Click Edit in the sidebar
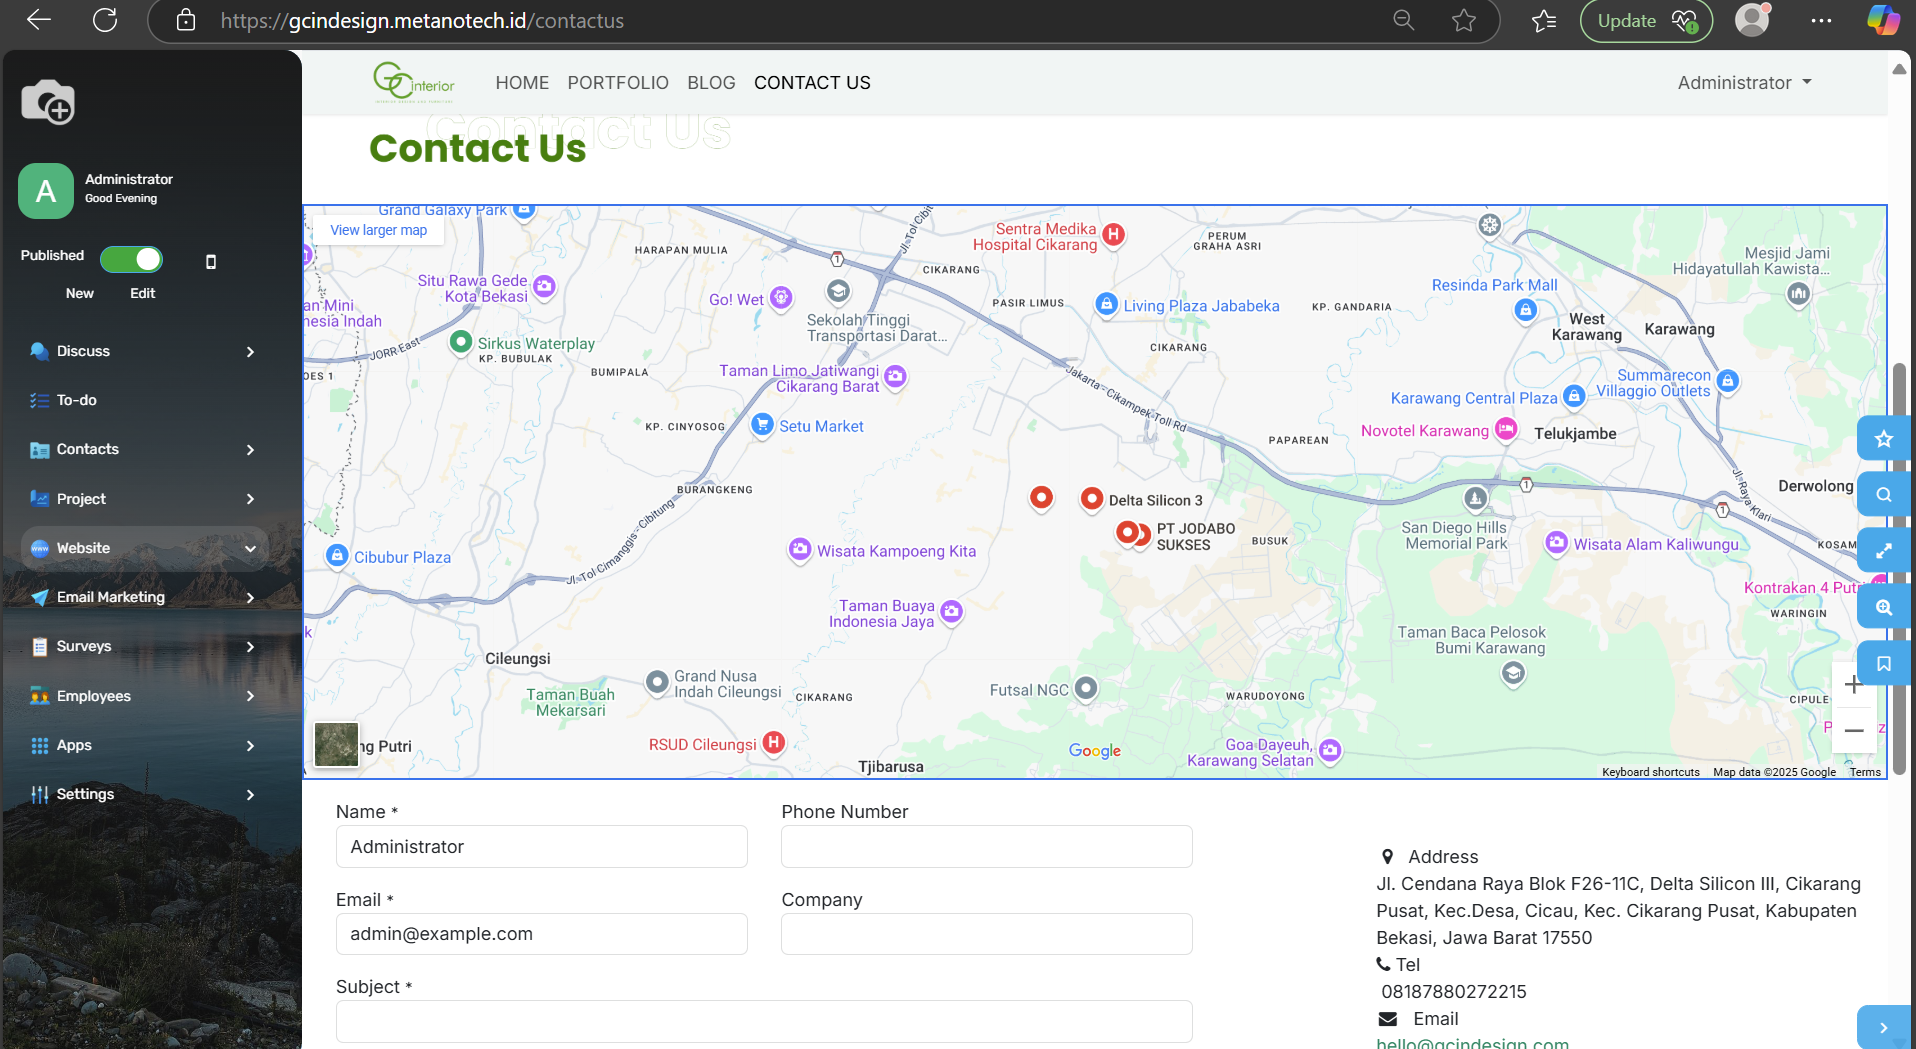The image size is (1916, 1049). 142,293
